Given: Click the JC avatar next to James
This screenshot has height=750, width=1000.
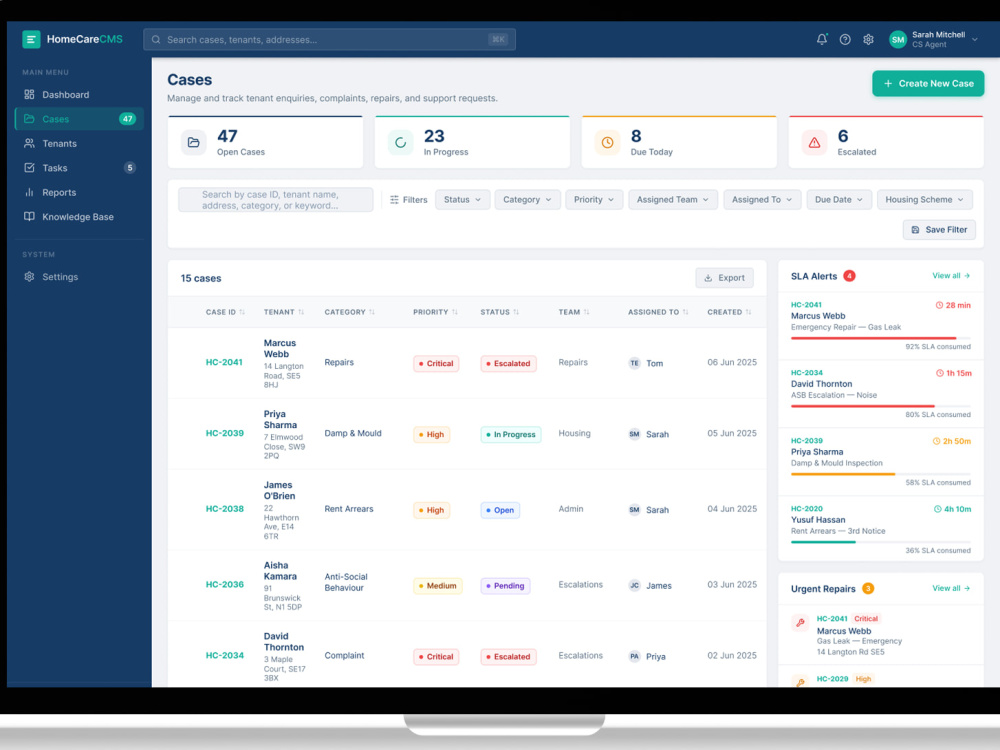Looking at the screenshot, I should (x=634, y=585).
